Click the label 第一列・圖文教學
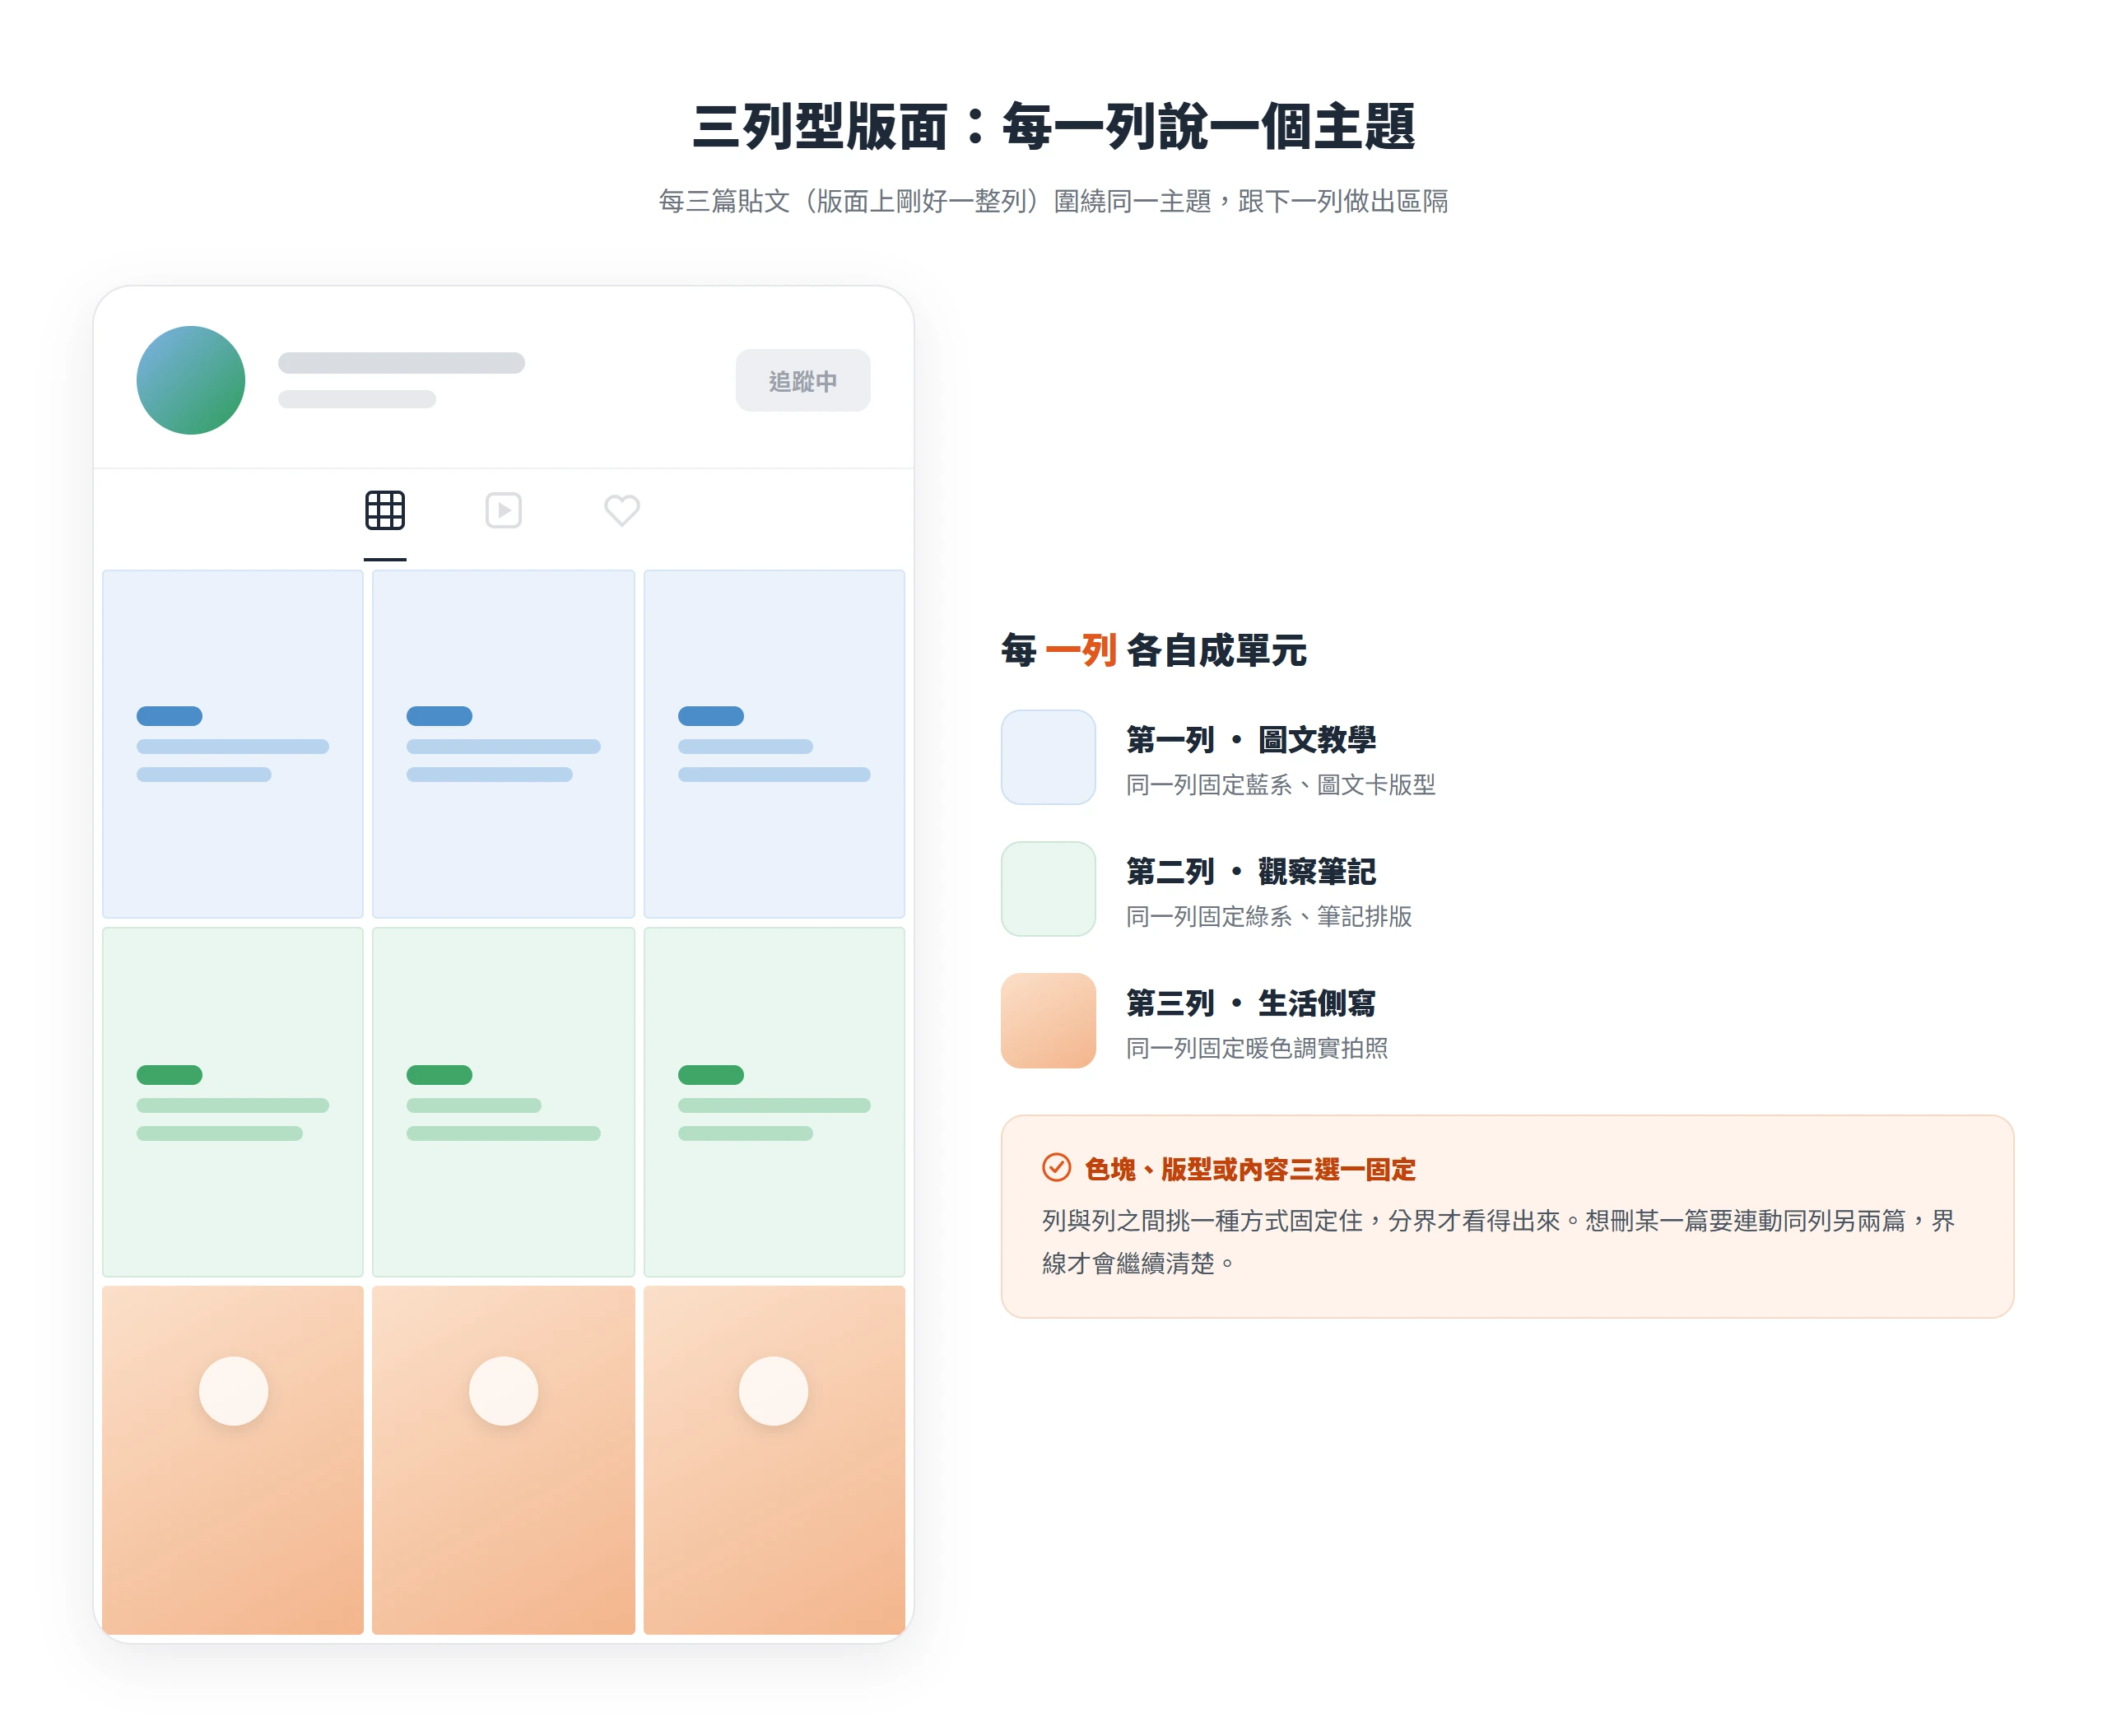 click(1251, 740)
